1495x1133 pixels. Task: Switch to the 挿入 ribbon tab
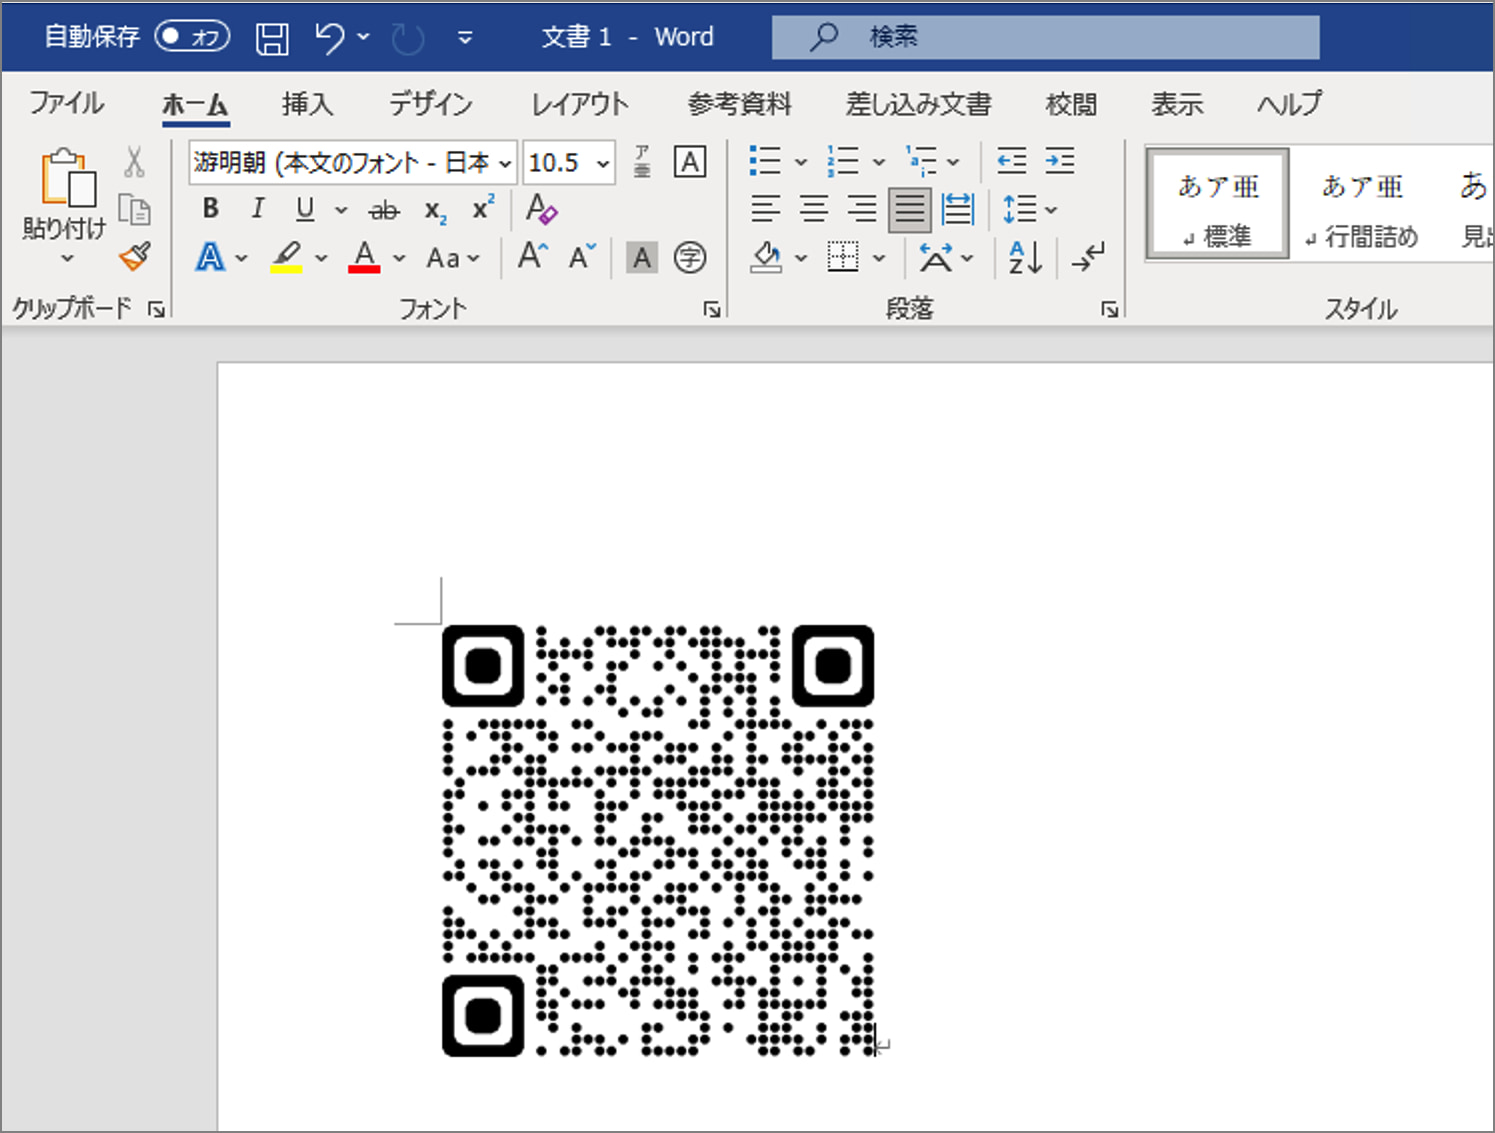307,104
